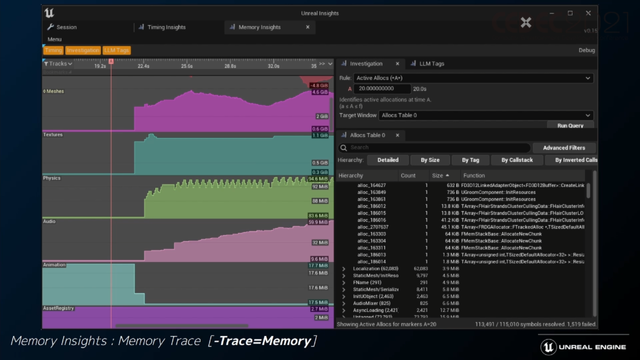
Task: Open the Rule dropdown showing Active Allocs
Action: [473, 78]
